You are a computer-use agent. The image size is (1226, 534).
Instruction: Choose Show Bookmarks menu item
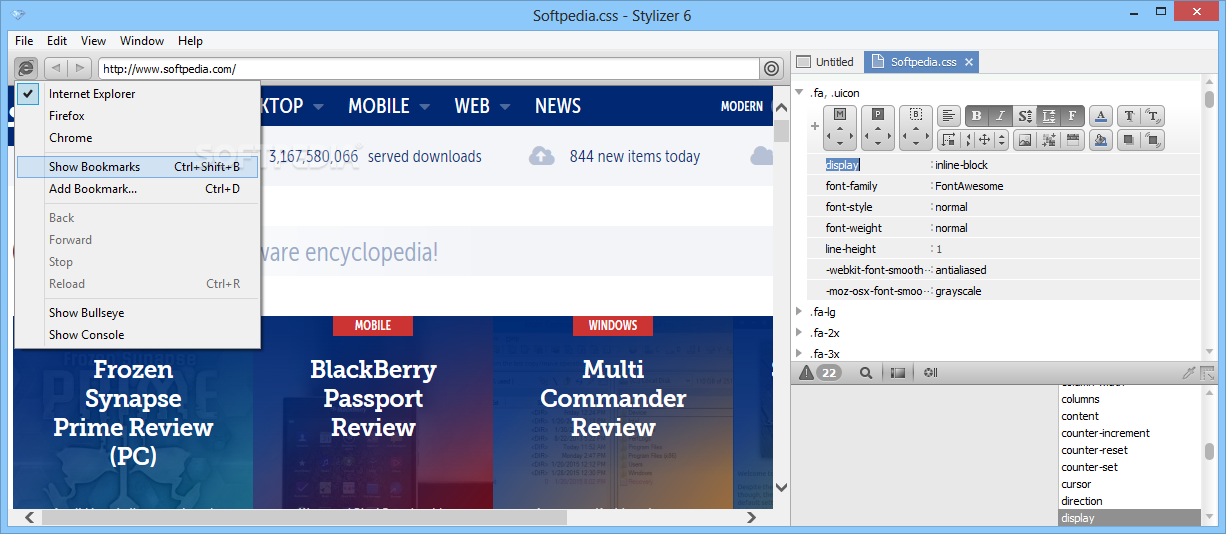(138, 167)
